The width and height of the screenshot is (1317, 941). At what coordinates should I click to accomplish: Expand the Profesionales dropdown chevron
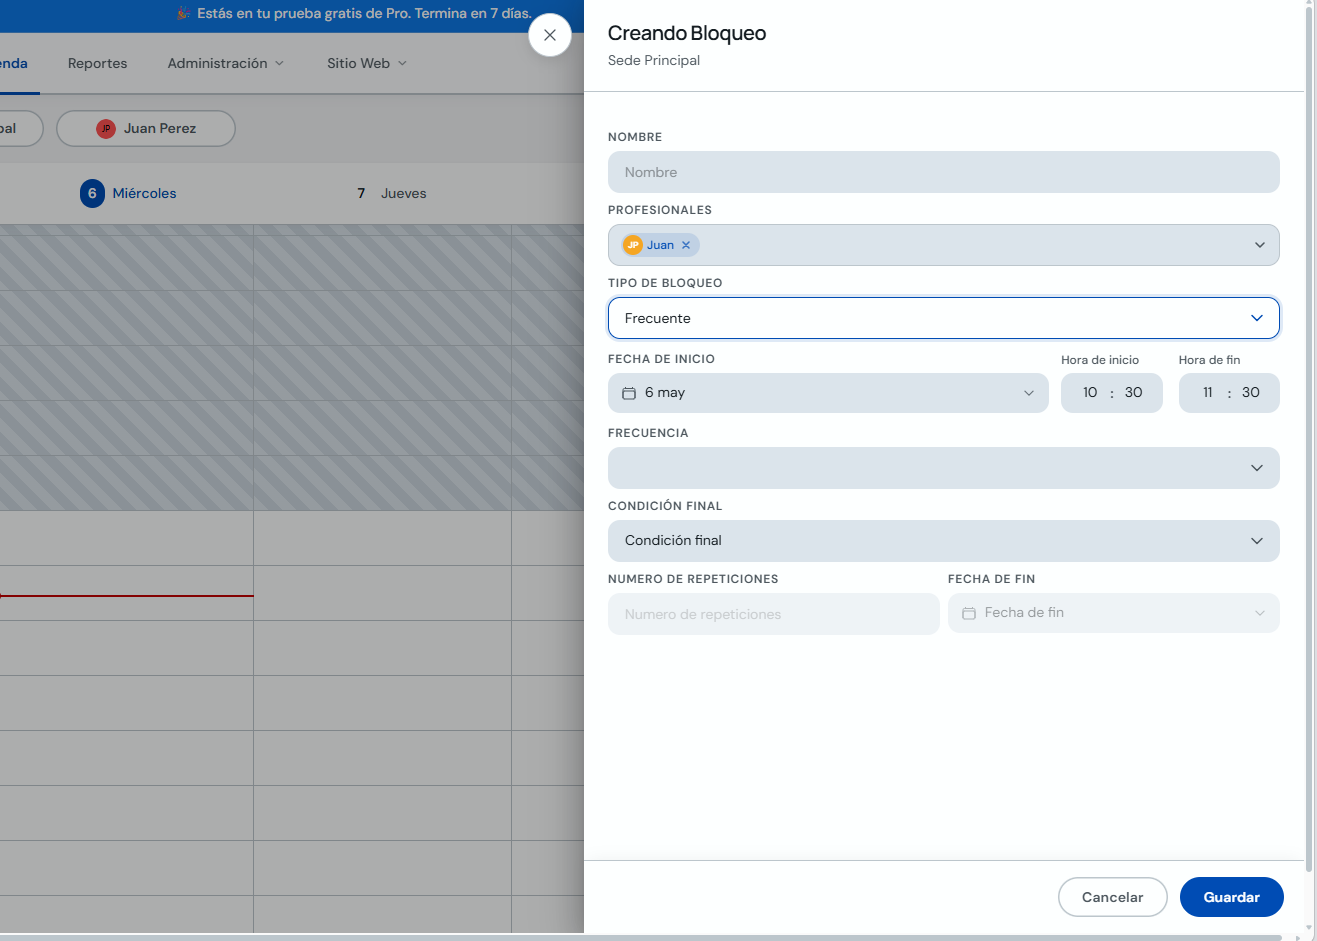[1260, 245]
